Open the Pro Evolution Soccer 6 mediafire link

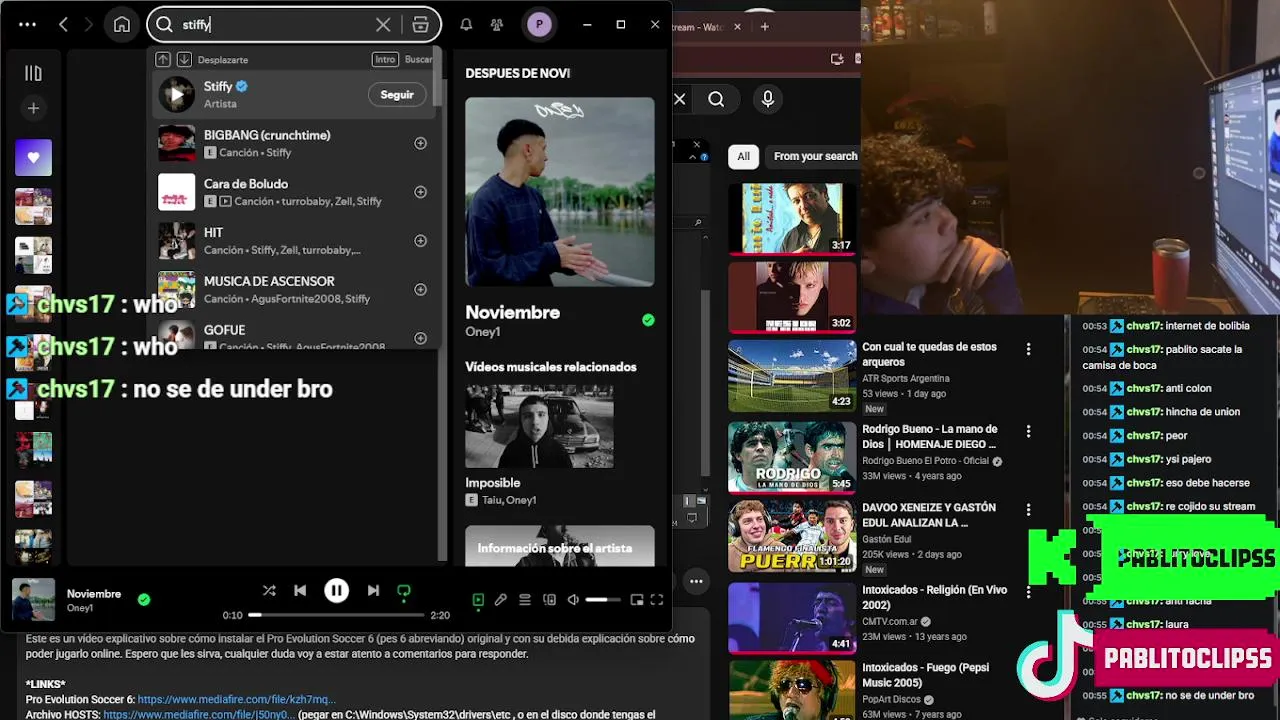click(234, 699)
